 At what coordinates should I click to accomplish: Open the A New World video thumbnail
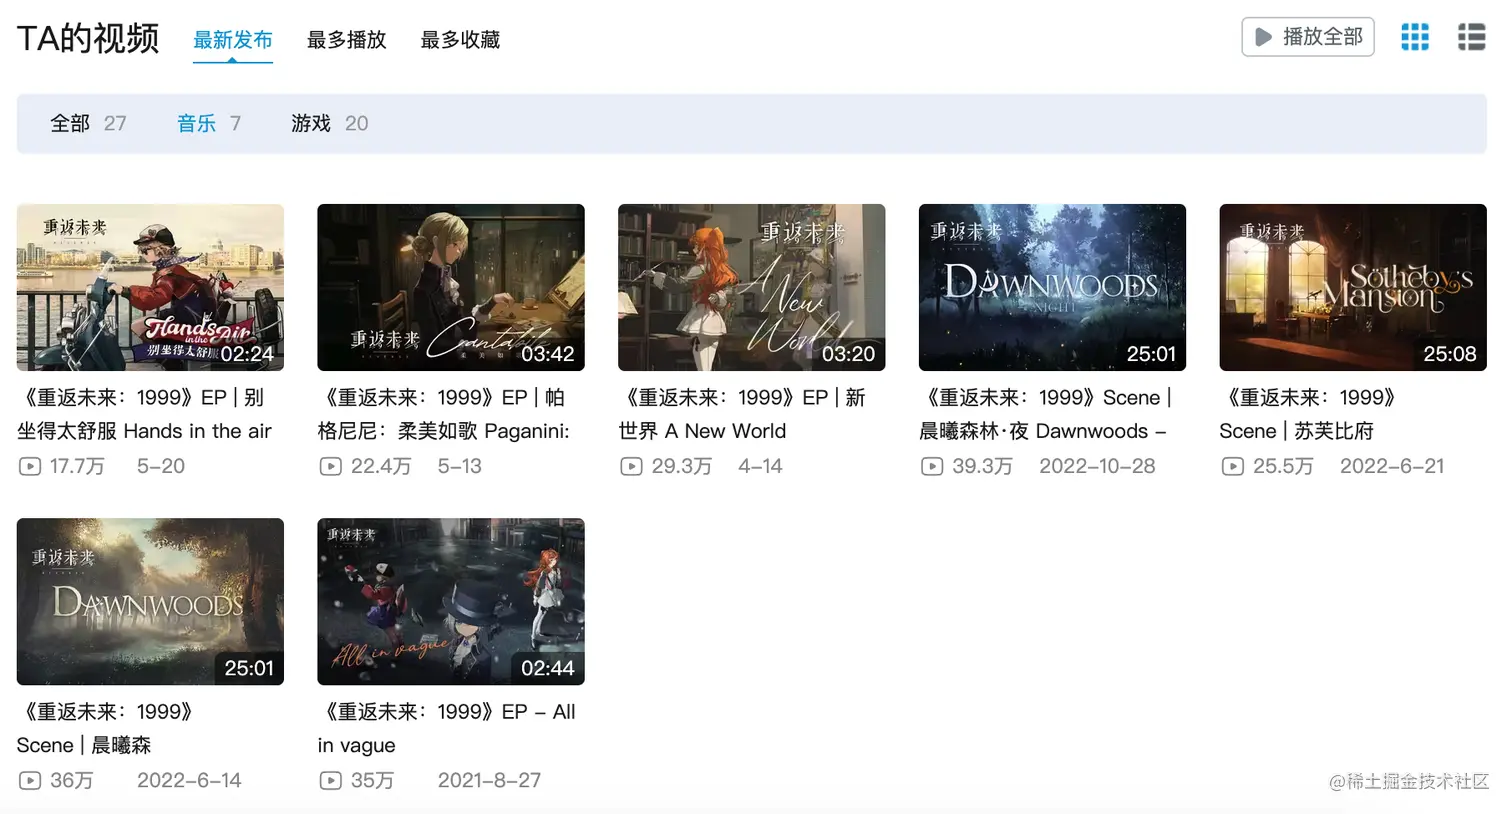click(x=751, y=287)
